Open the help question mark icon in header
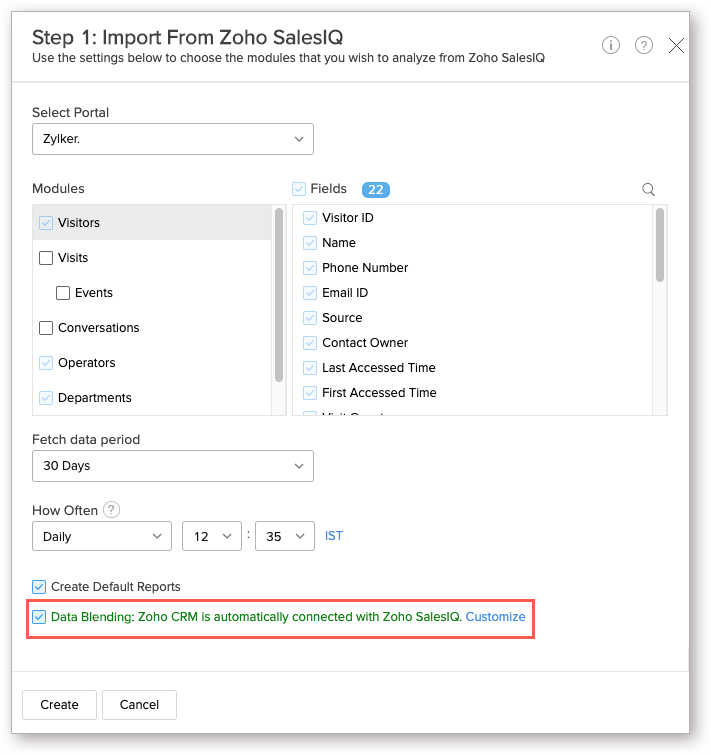The width and height of the screenshot is (711, 755). pos(644,45)
